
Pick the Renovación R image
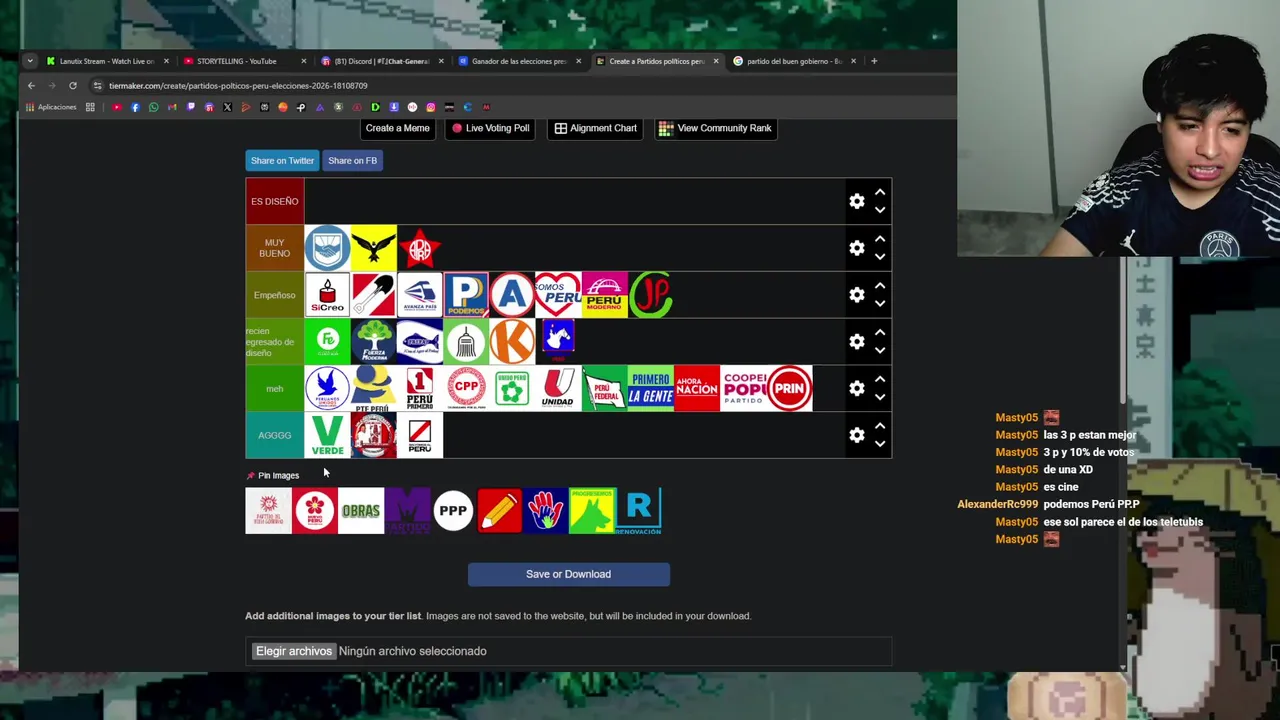point(638,511)
